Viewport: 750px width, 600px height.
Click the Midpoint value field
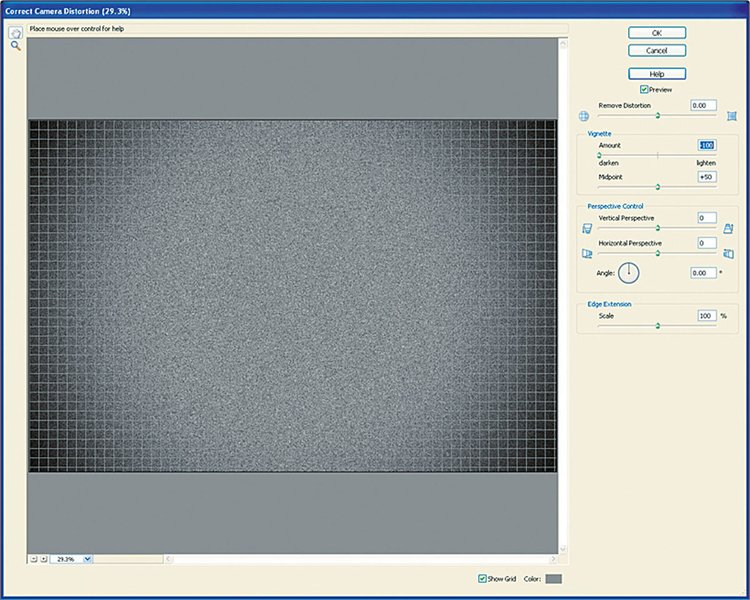point(707,177)
